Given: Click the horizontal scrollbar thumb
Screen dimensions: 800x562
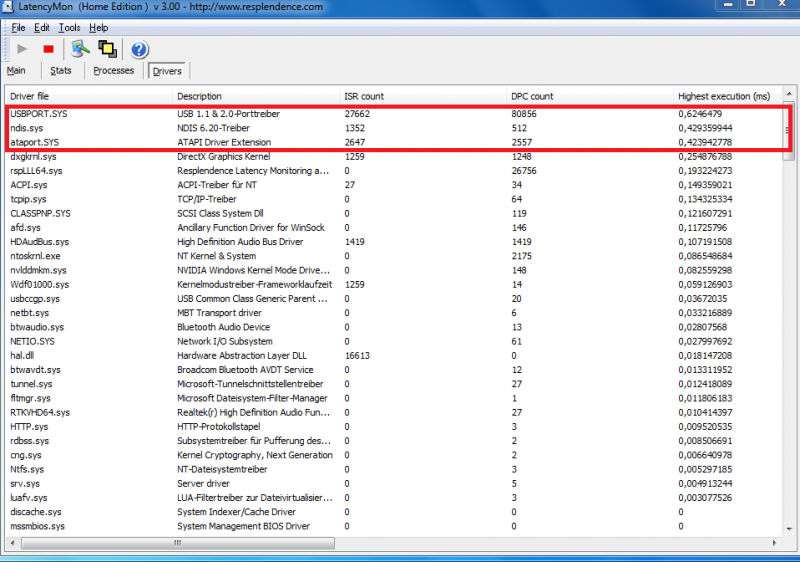Looking at the screenshot, I should pyautogui.click(x=178, y=543).
